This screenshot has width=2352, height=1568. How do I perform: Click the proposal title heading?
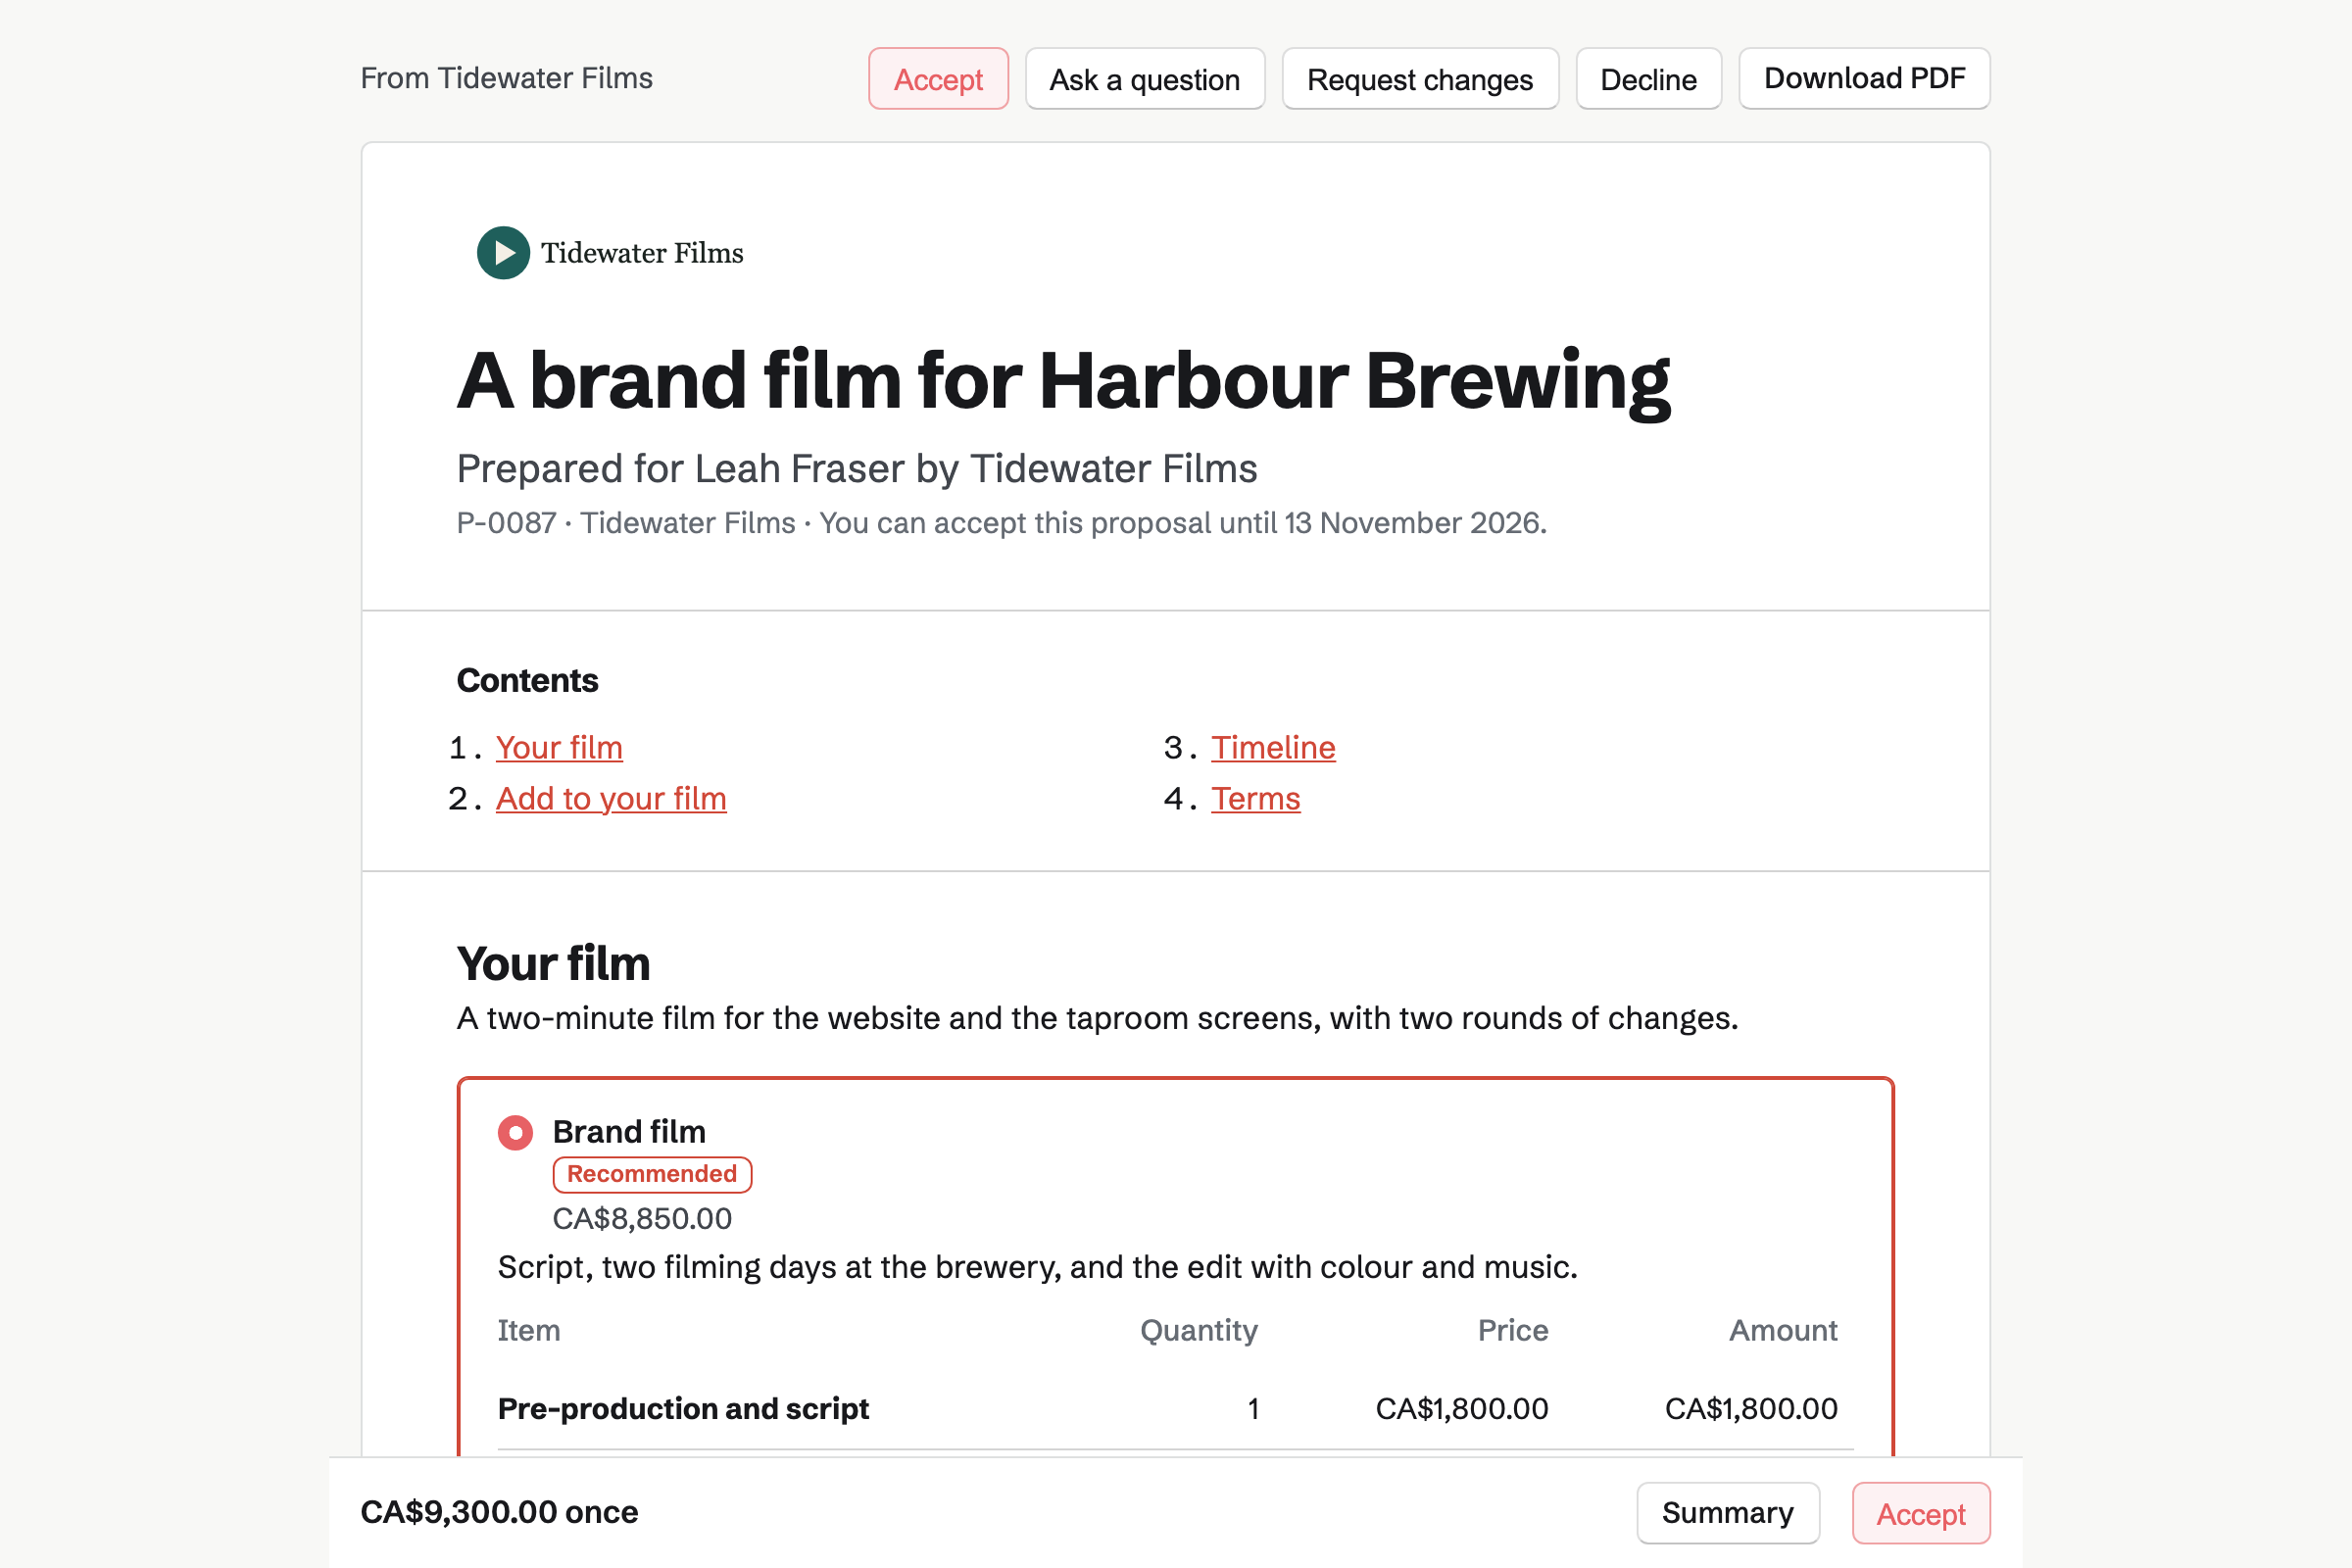point(1063,381)
